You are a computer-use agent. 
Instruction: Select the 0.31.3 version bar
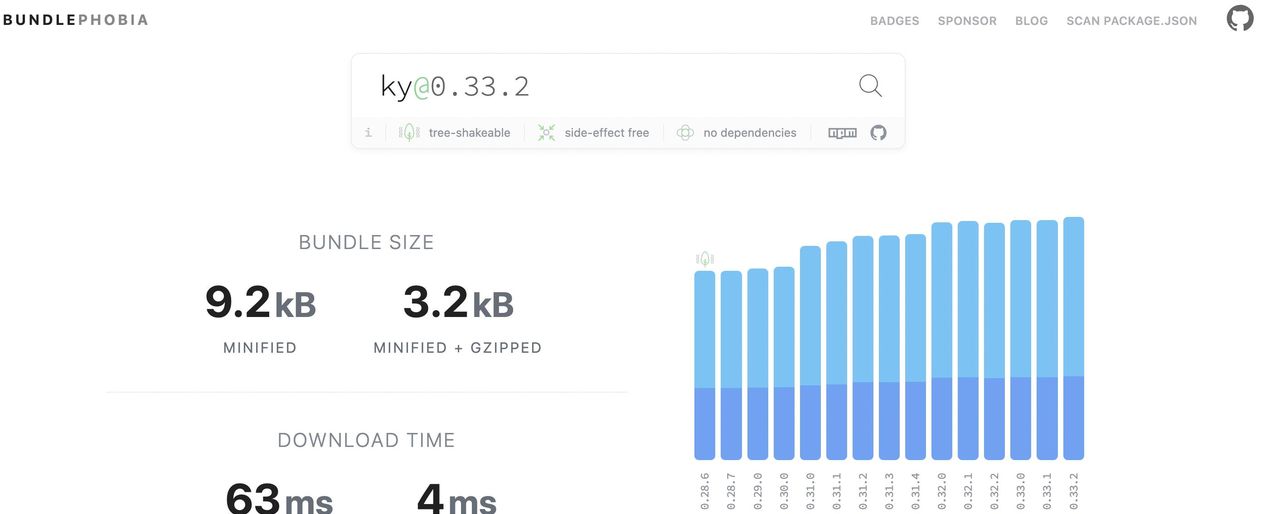coord(889,348)
